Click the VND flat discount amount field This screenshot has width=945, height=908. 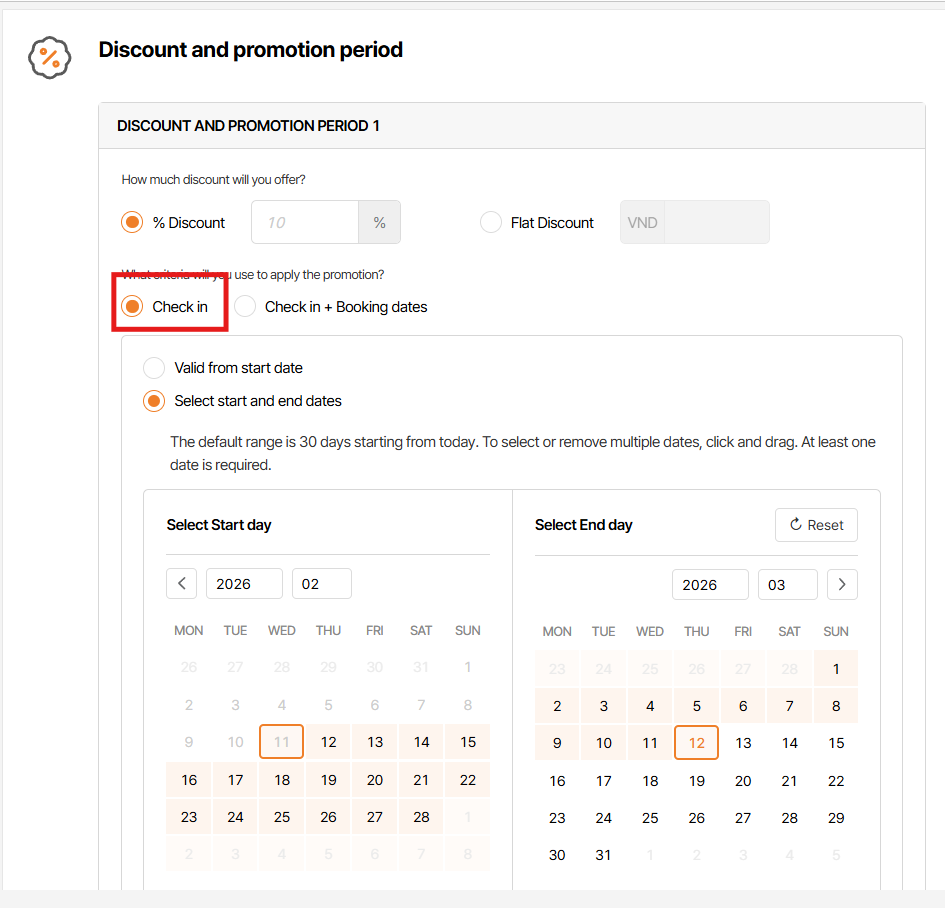click(x=716, y=223)
